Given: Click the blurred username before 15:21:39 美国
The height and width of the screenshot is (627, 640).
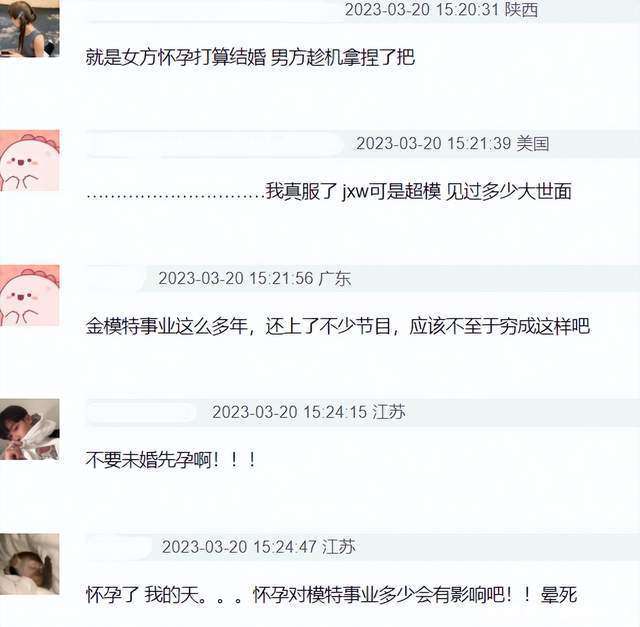Looking at the screenshot, I should (x=214, y=144).
